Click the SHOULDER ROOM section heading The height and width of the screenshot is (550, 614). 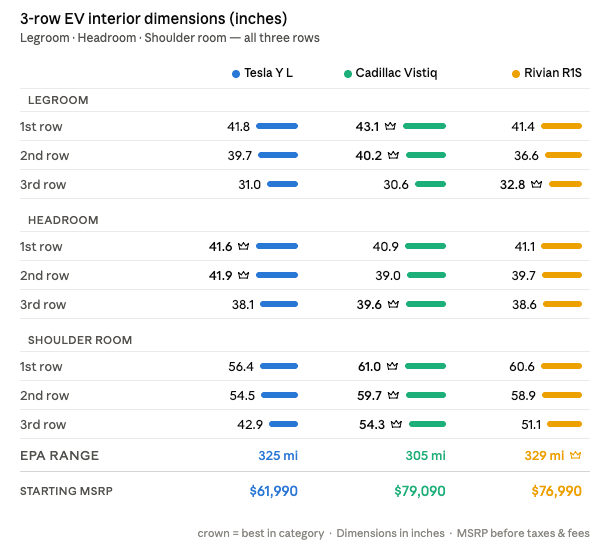click(80, 340)
